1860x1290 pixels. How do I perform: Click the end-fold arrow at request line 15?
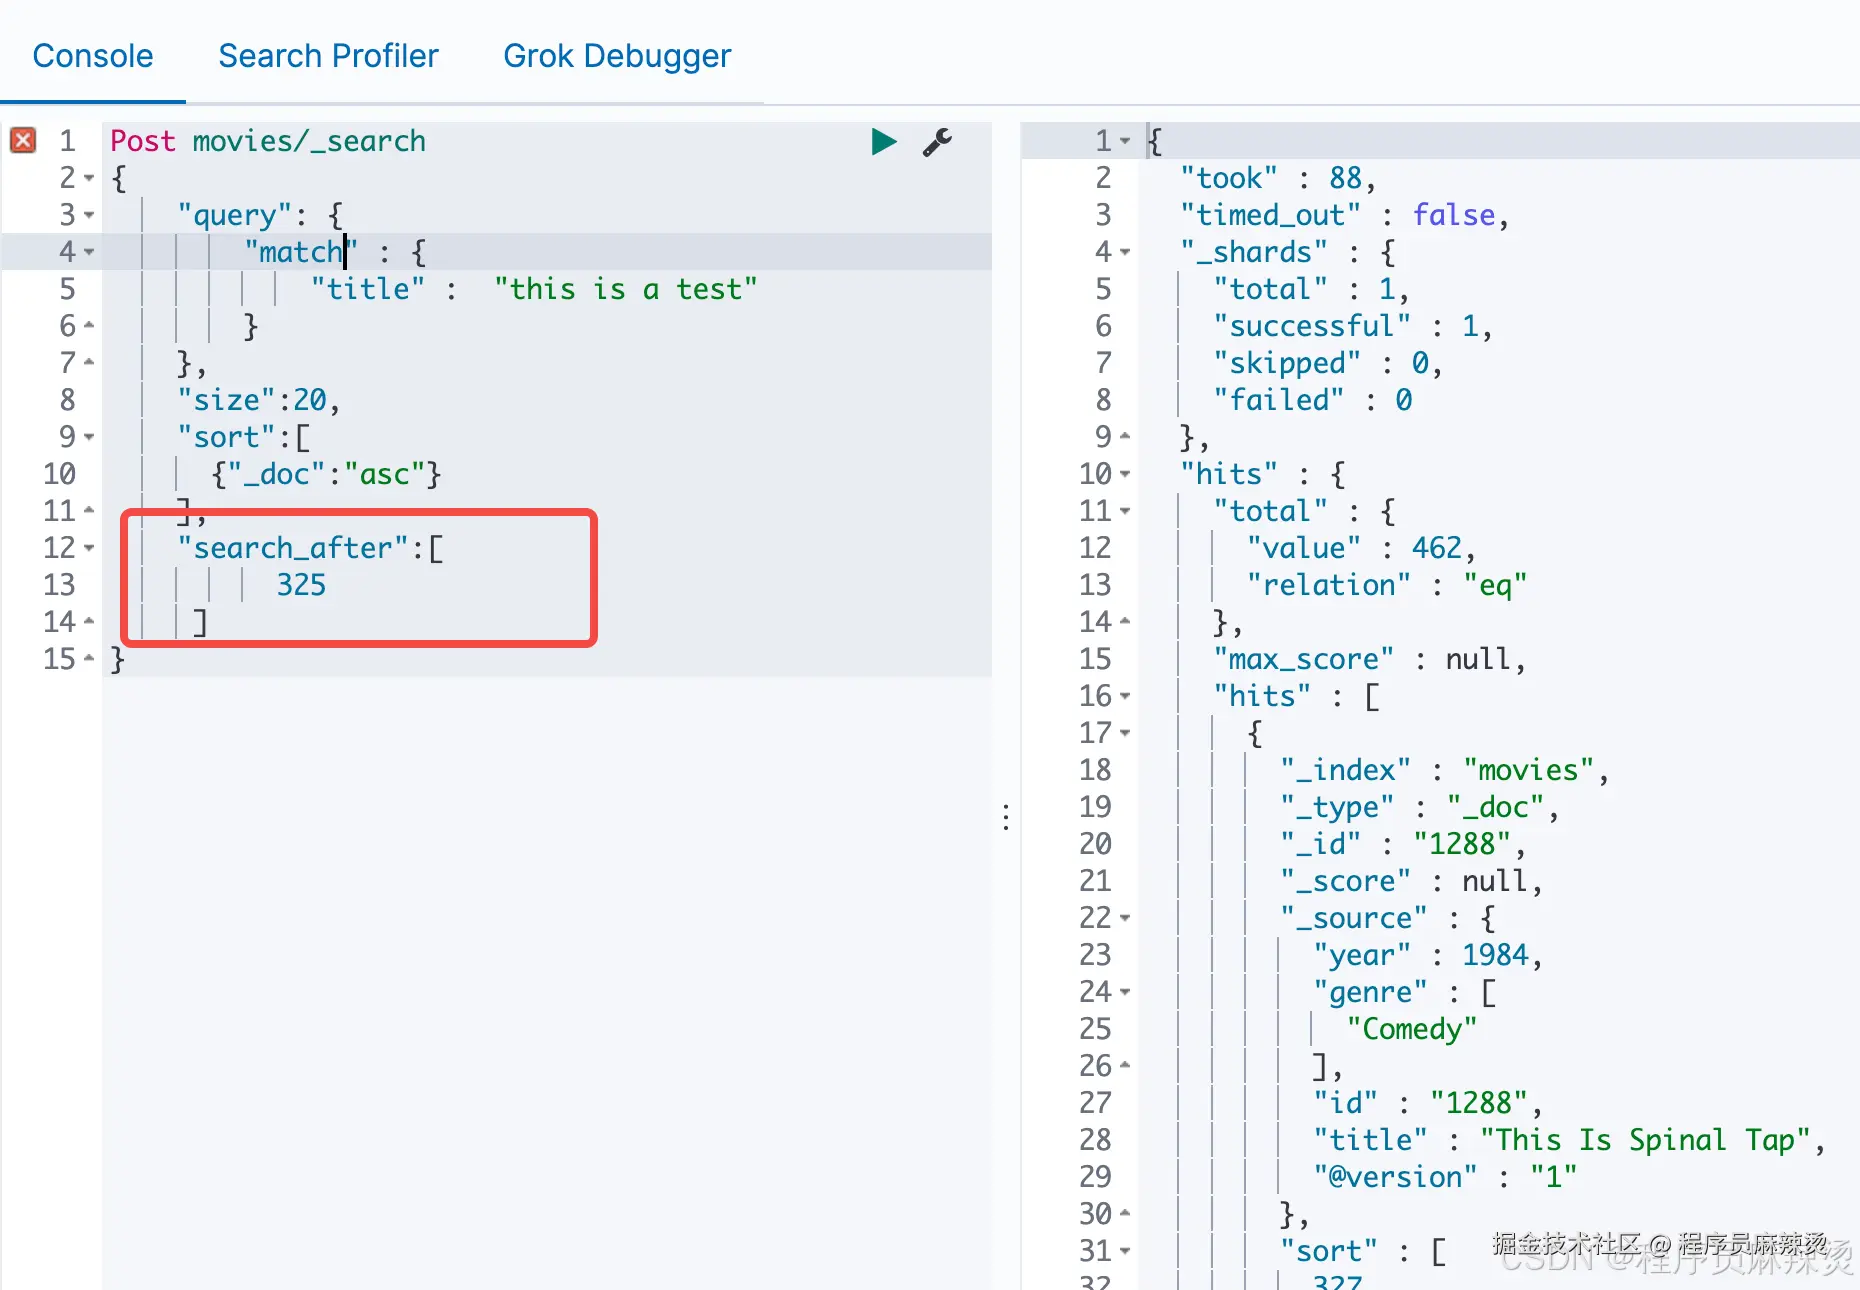click(89, 659)
